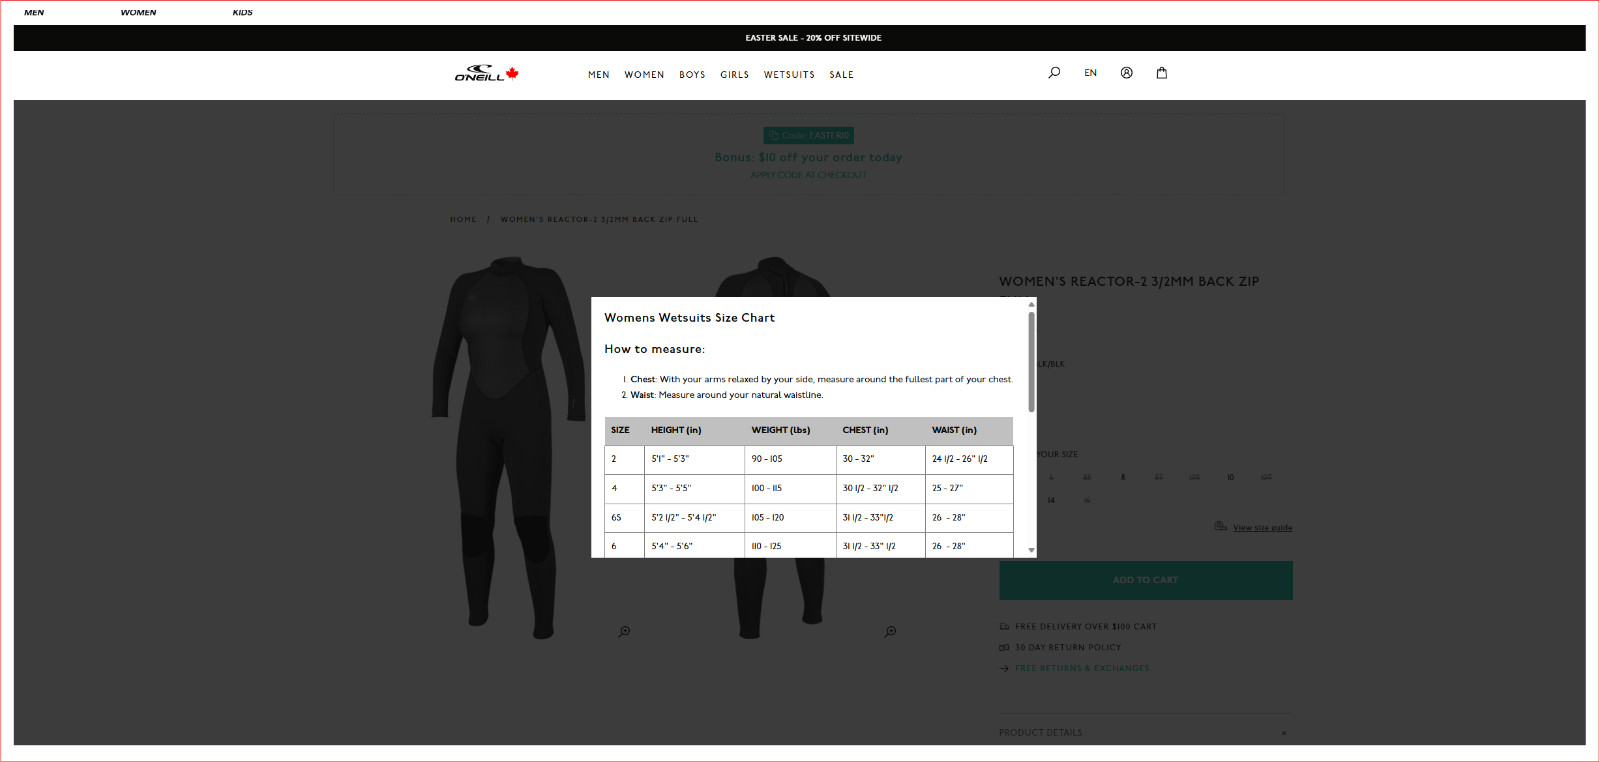Expand the Product Details section
The image size is (1600, 762).
click(x=1145, y=733)
